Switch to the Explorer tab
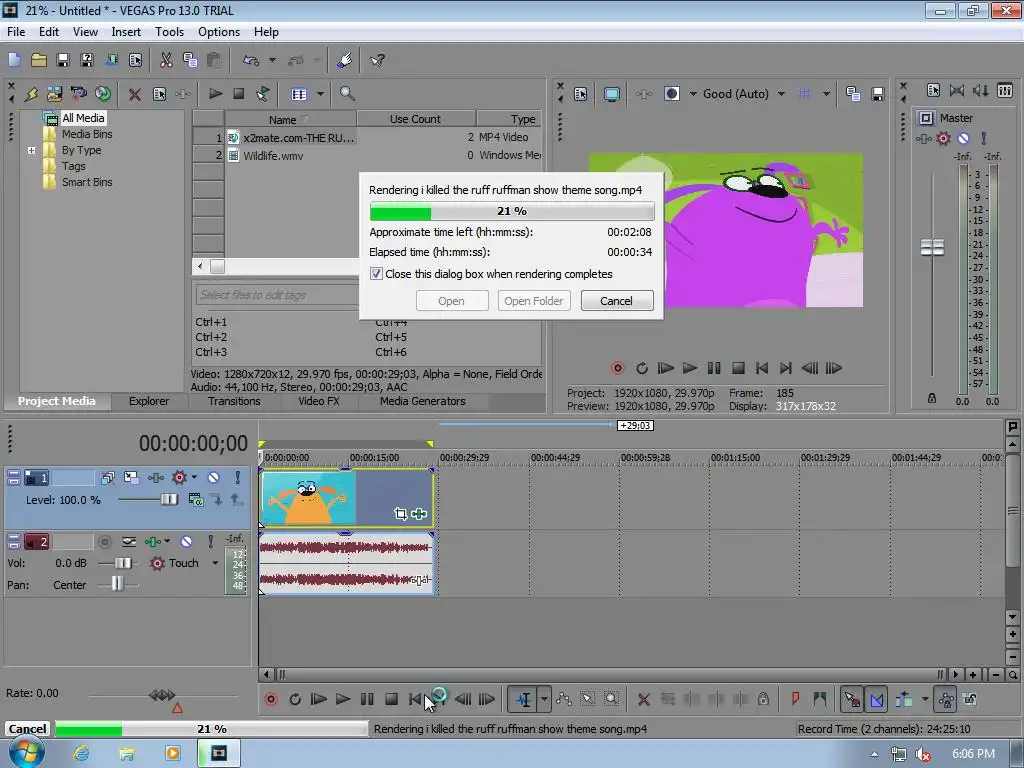This screenshot has width=1024, height=768. point(148,401)
